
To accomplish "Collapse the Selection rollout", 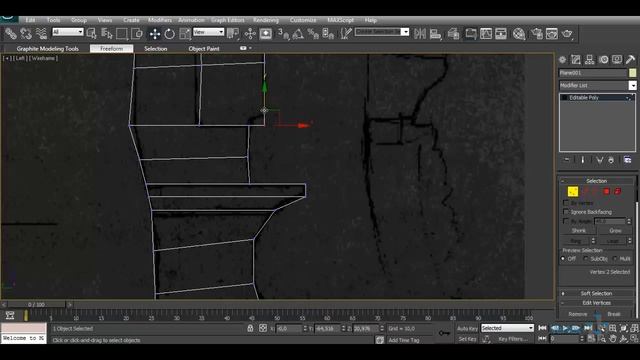I will 596,181.
